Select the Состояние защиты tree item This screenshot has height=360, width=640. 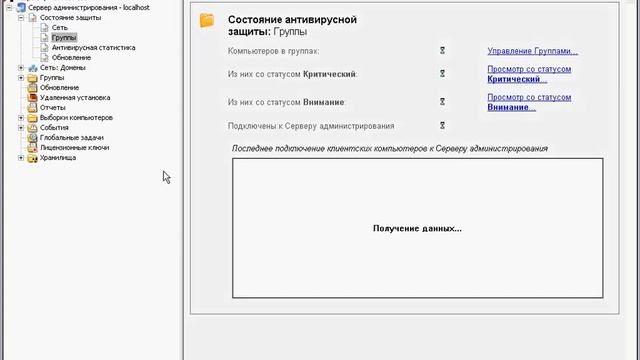click(x=70, y=18)
